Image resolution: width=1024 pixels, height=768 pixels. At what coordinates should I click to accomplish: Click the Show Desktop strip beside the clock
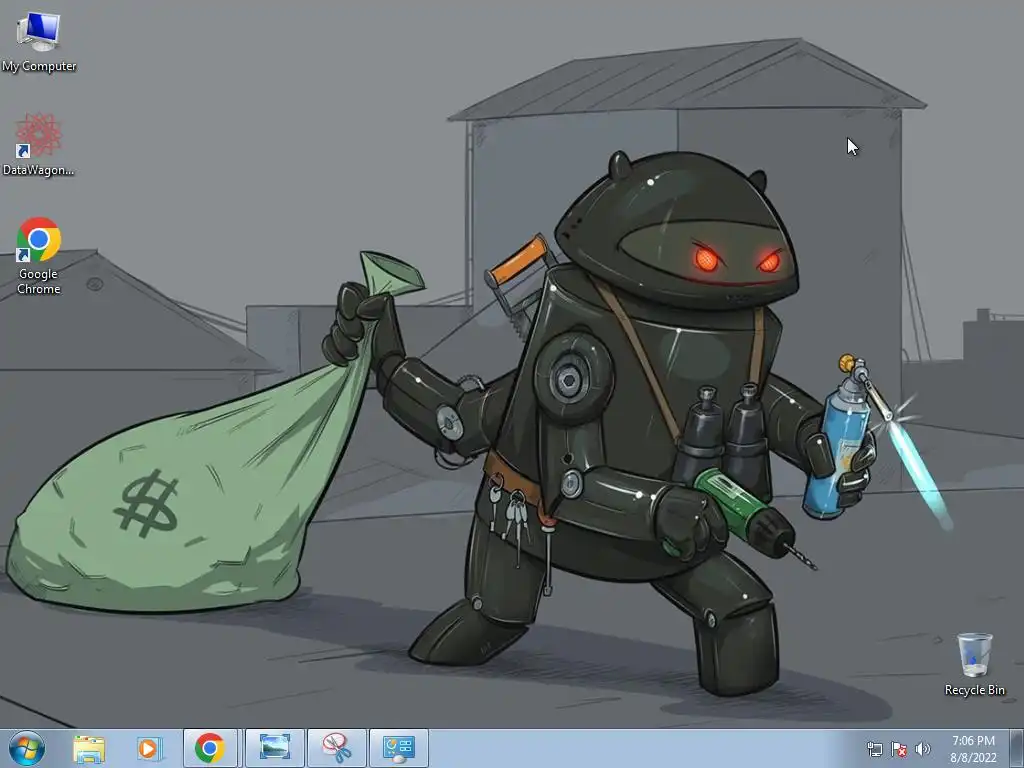[1016, 748]
